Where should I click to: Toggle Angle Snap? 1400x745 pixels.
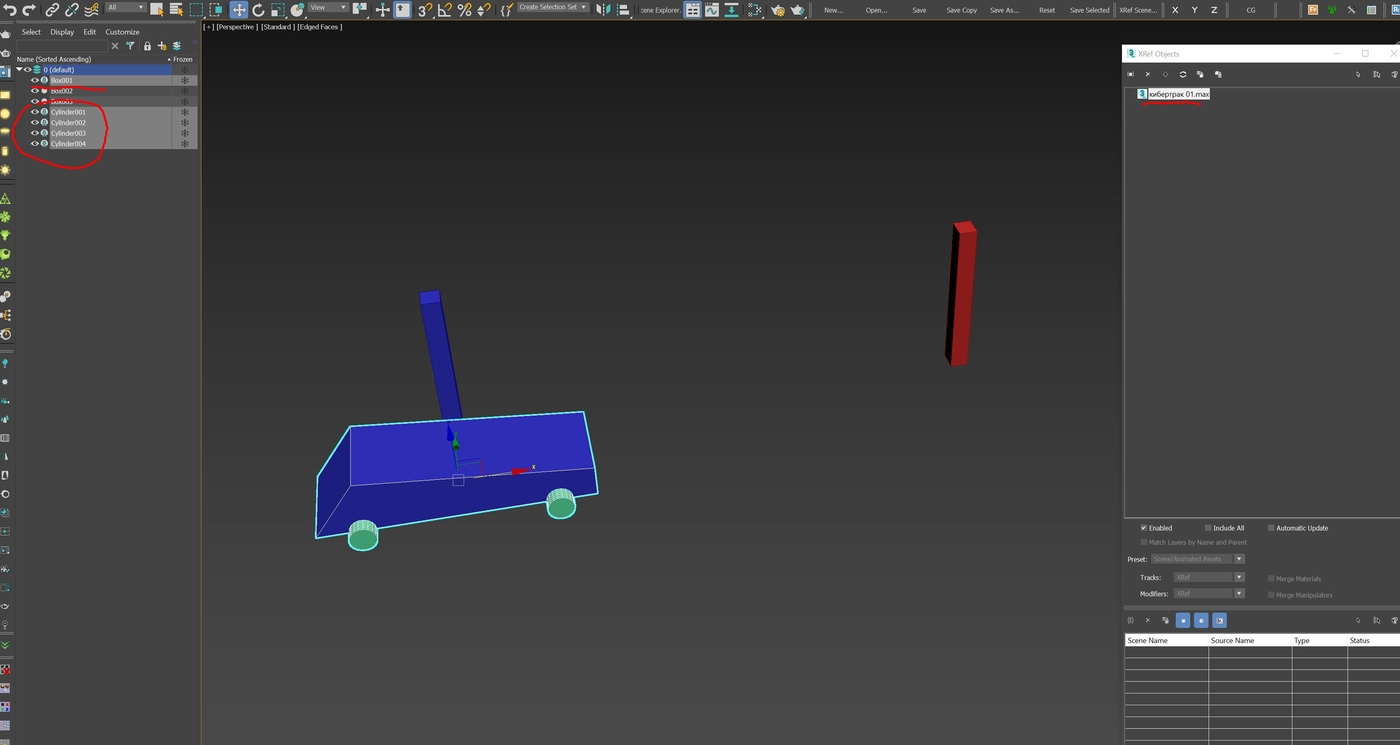tap(444, 9)
